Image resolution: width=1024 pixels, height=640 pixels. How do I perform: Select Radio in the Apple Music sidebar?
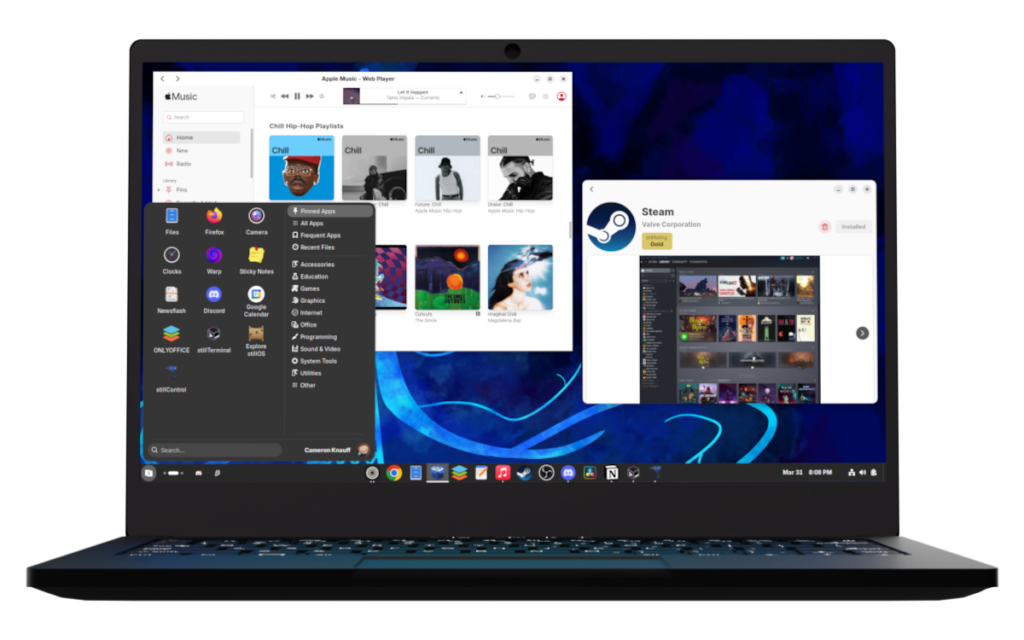(x=184, y=164)
